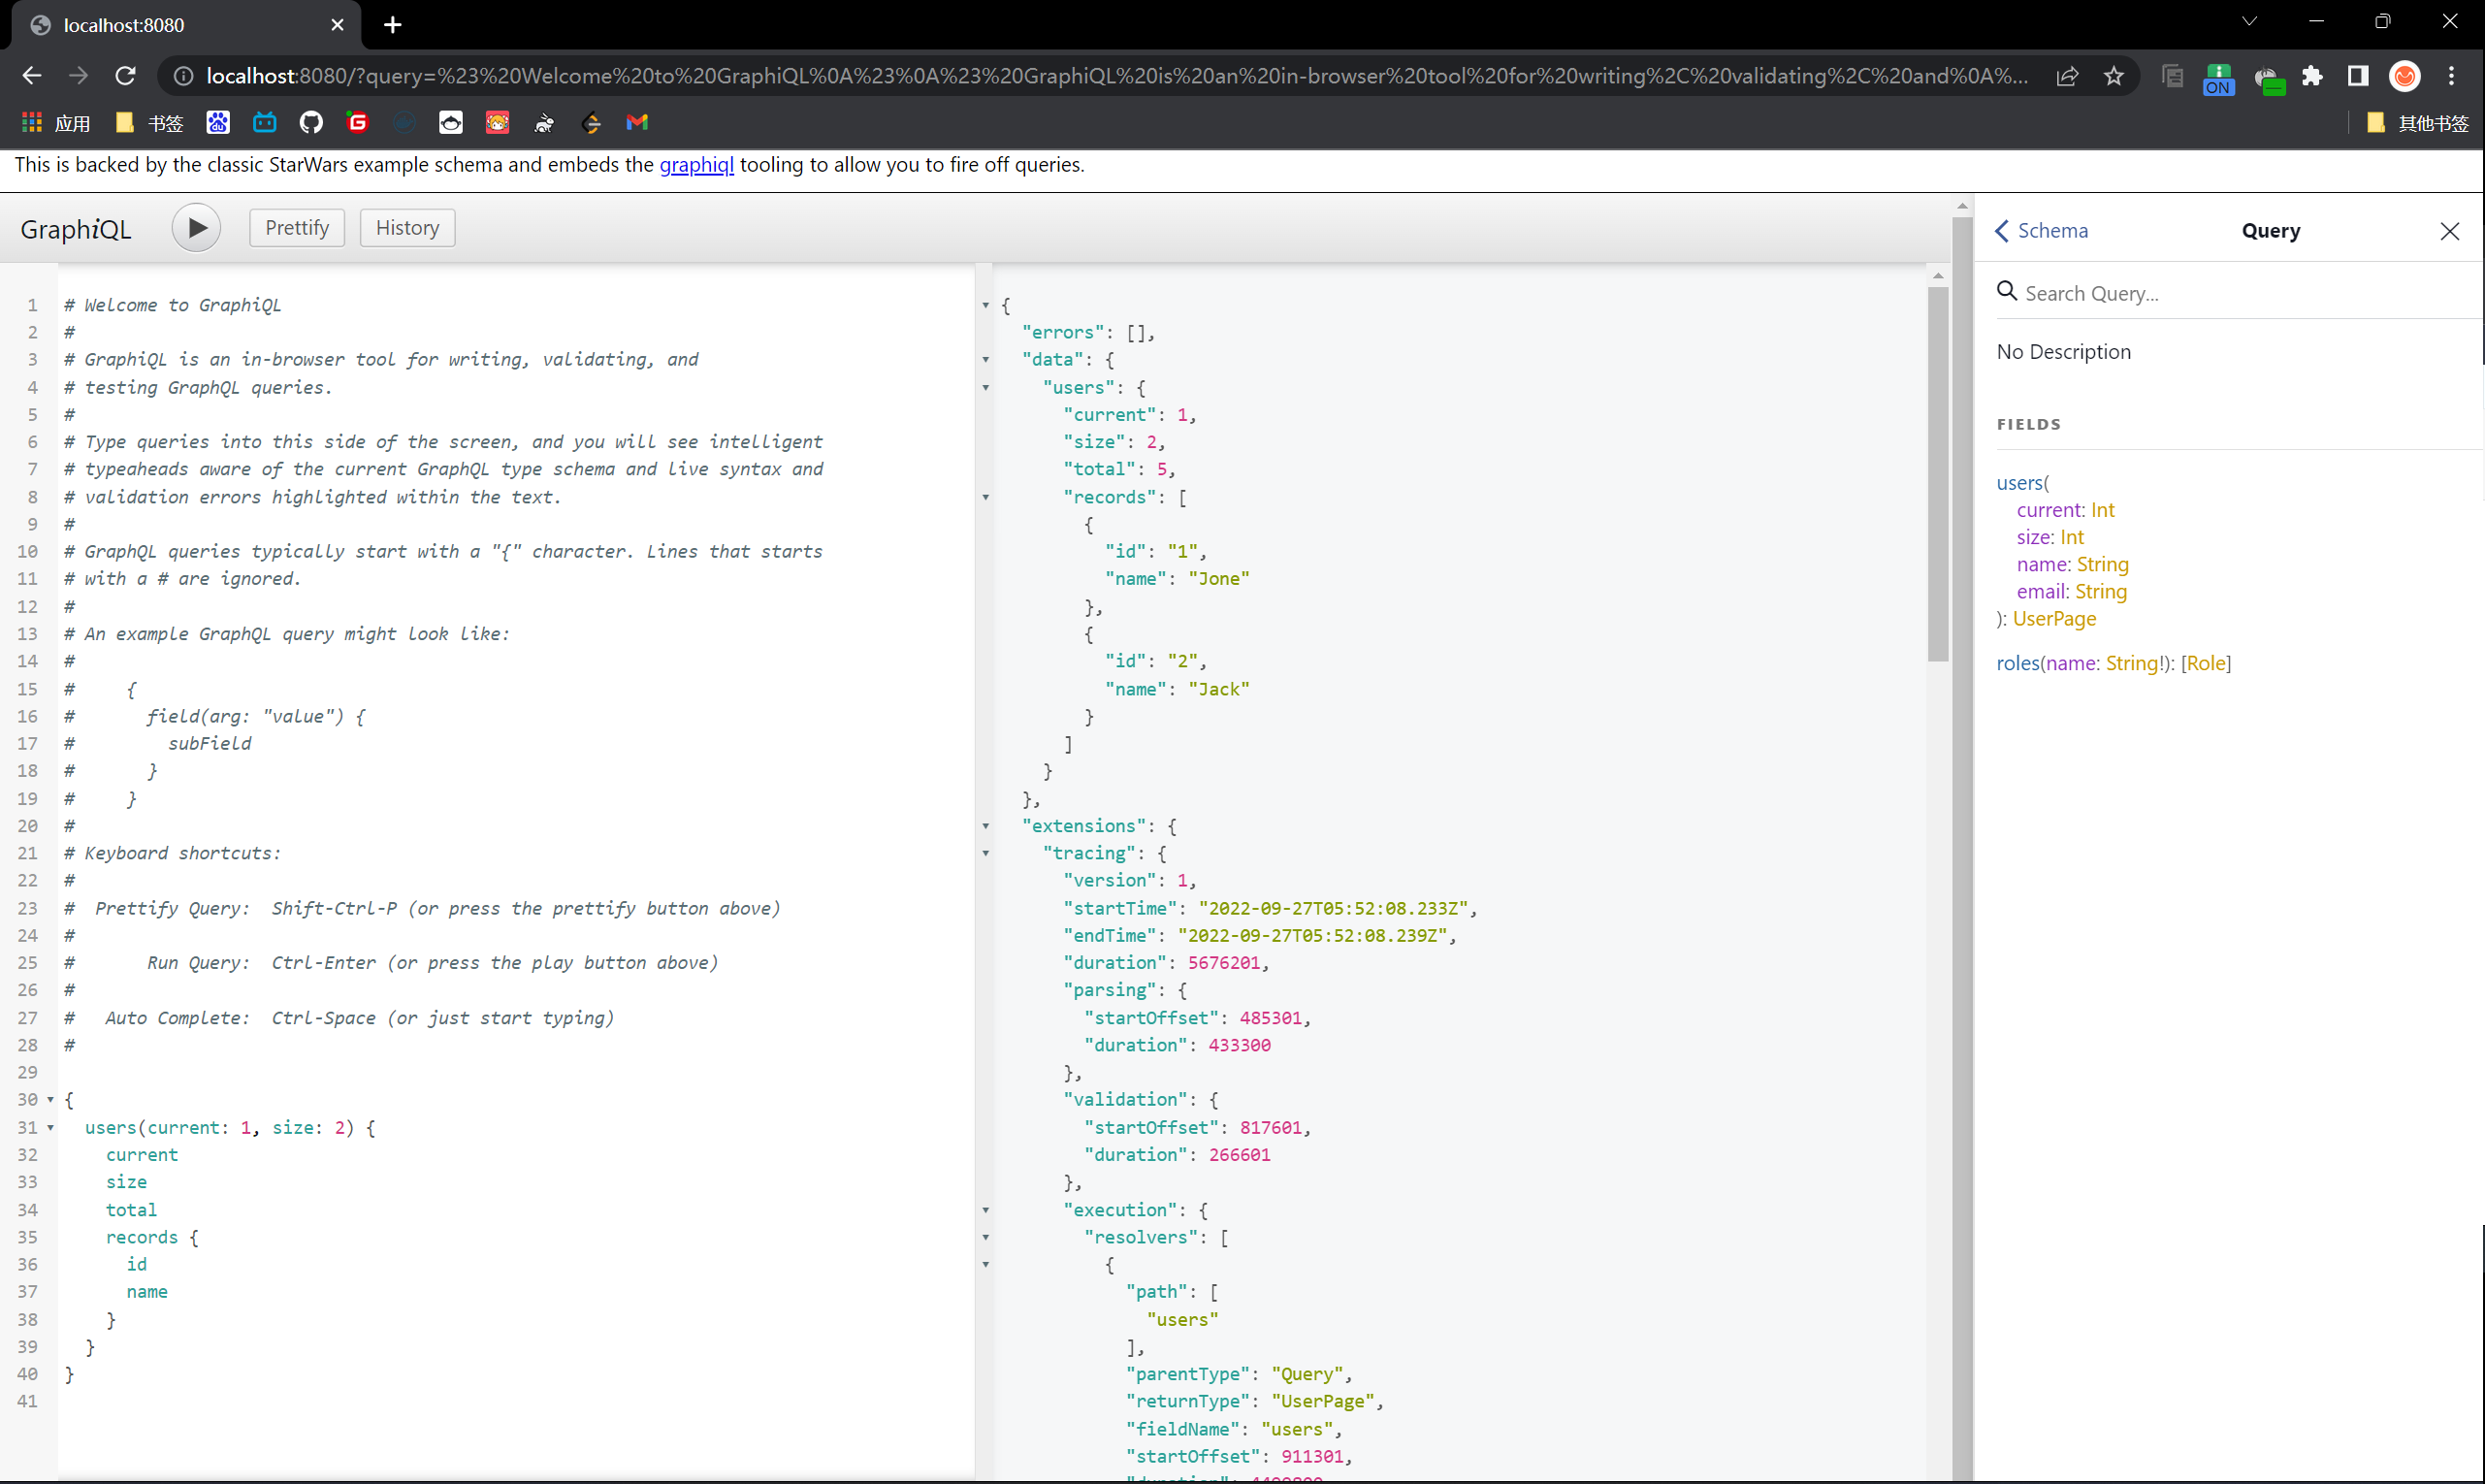Collapse the "records" array in results

[x=985, y=498]
